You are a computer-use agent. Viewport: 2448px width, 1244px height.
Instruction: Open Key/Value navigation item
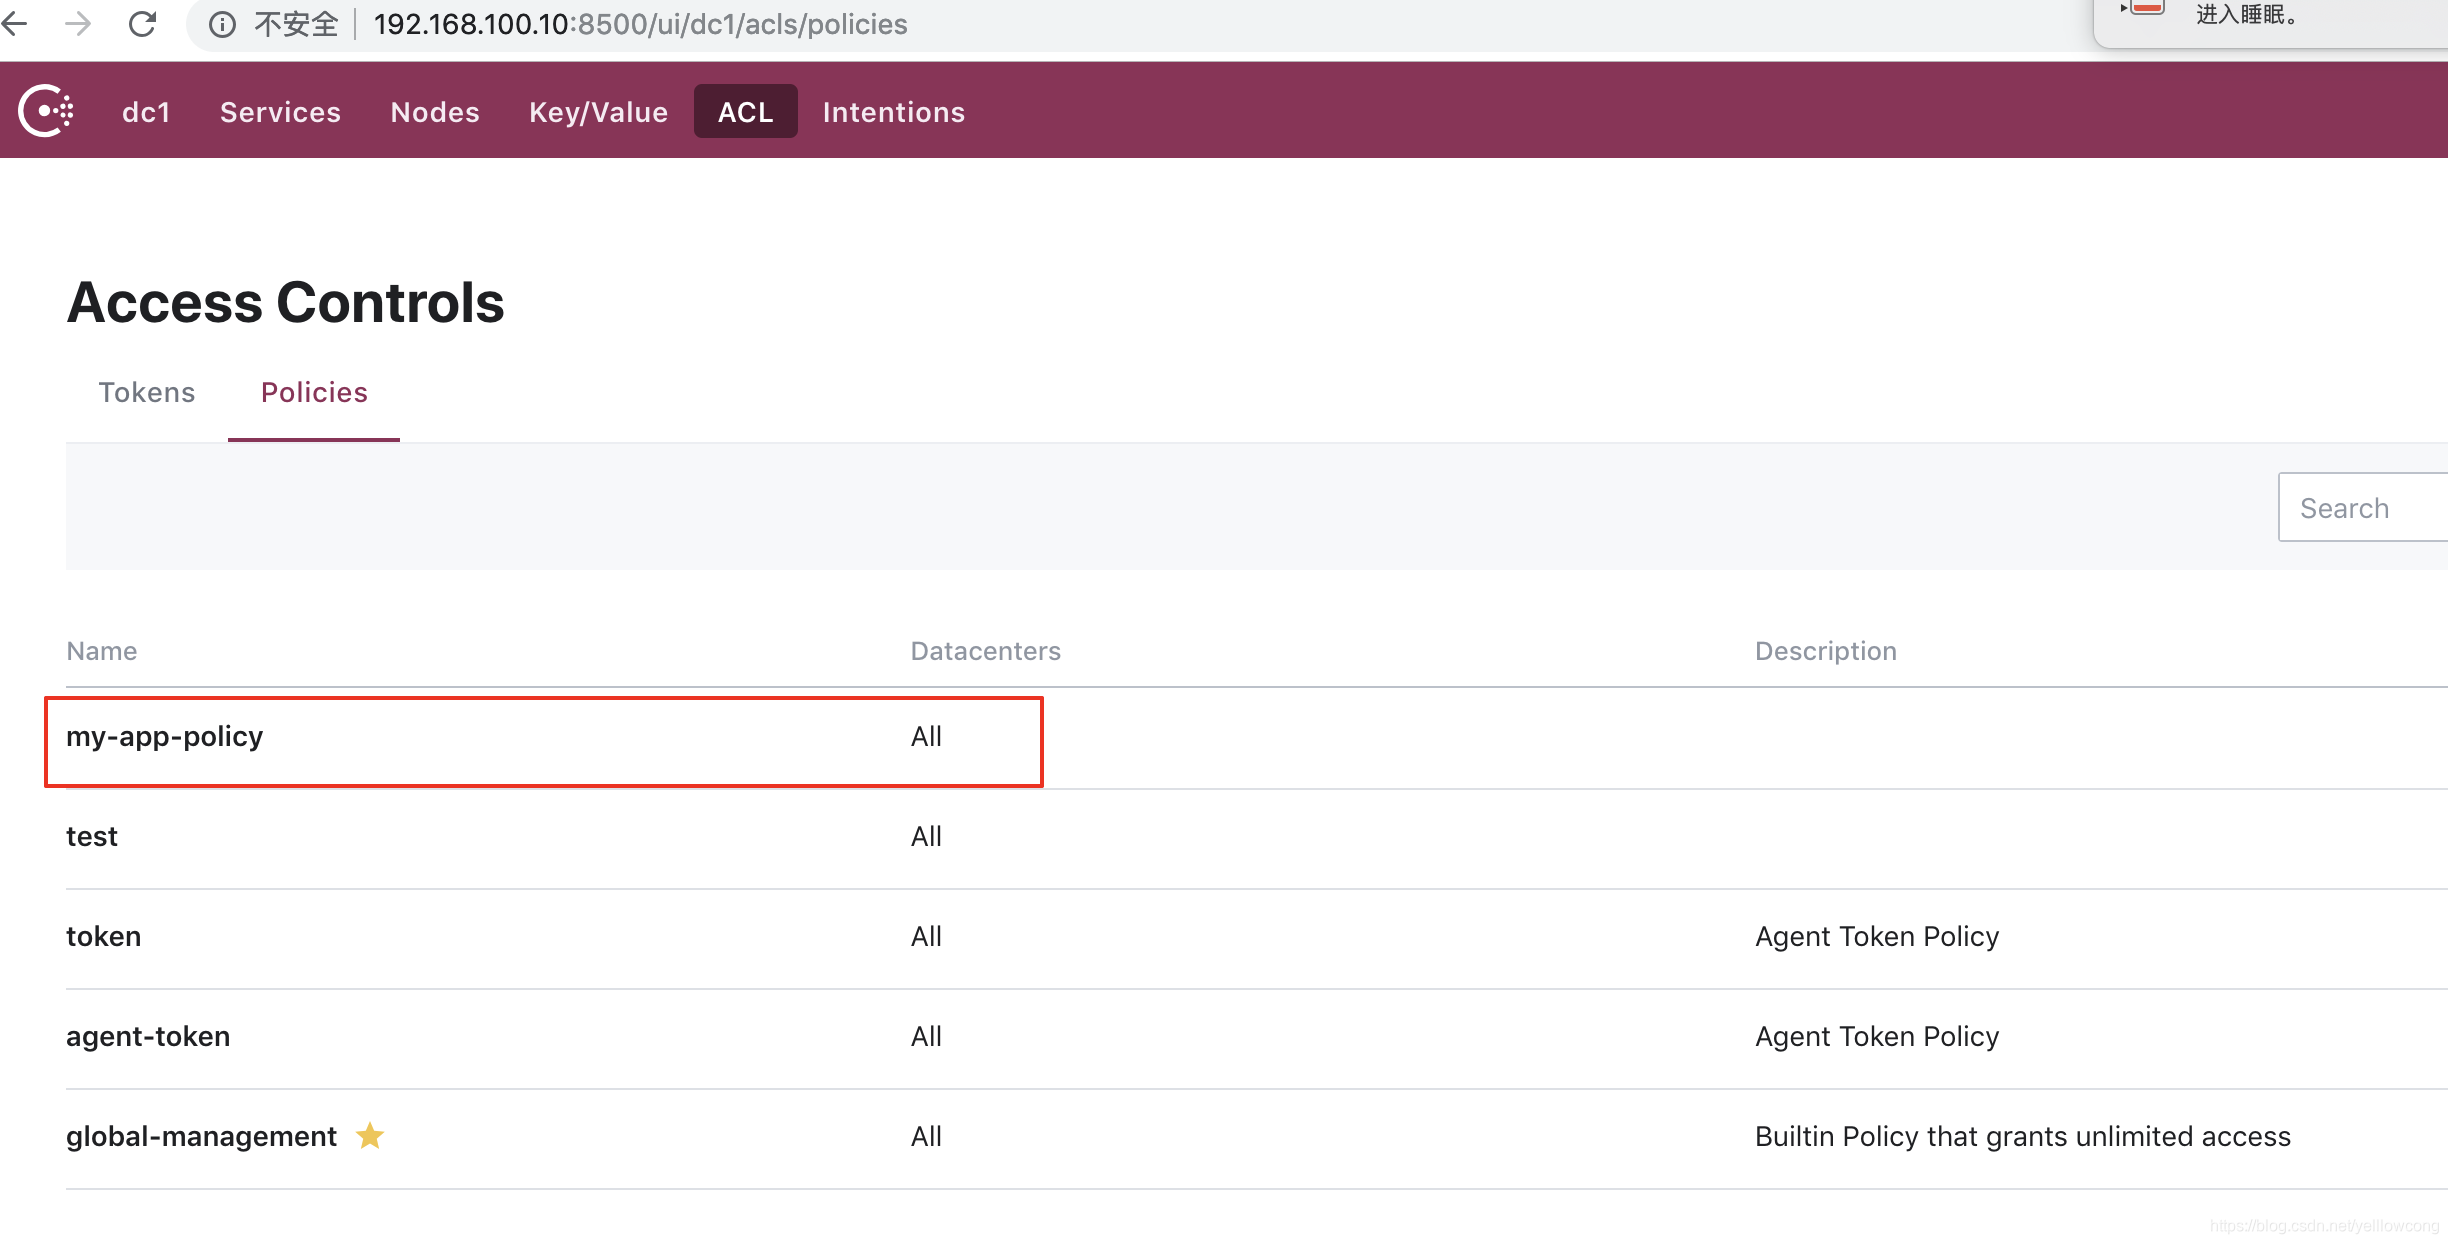pyautogui.click(x=598, y=112)
